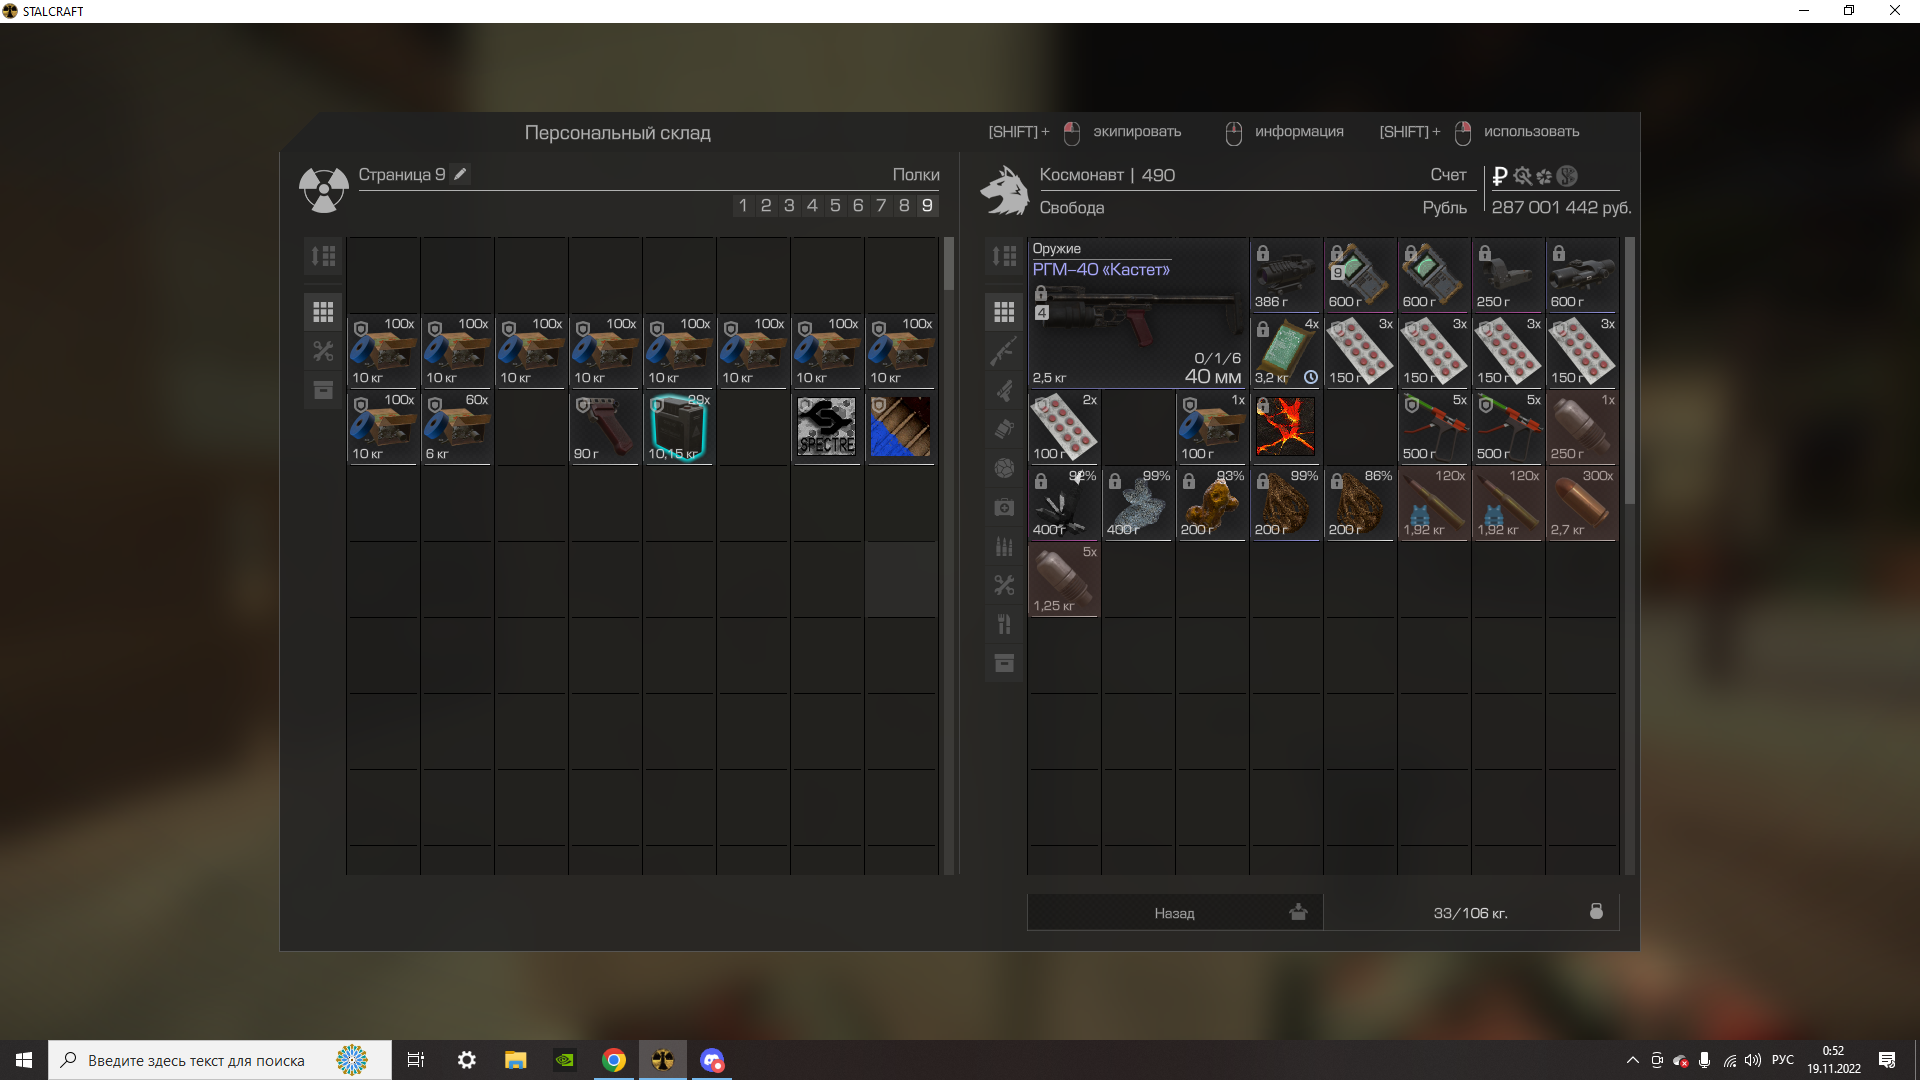The width and height of the screenshot is (1920, 1080).
Task: Select the lava-textured patch item
Action: pyautogui.click(x=1286, y=427)
